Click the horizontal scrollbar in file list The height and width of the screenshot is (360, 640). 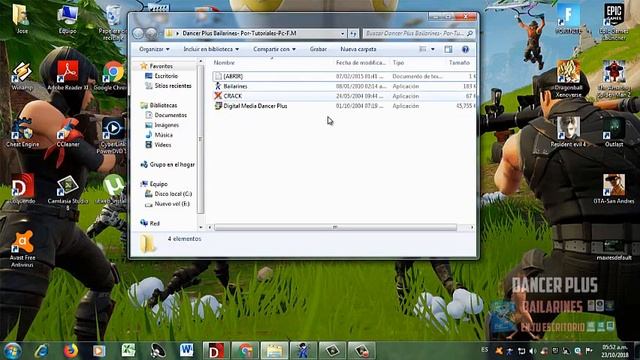[x=336, y=227]
